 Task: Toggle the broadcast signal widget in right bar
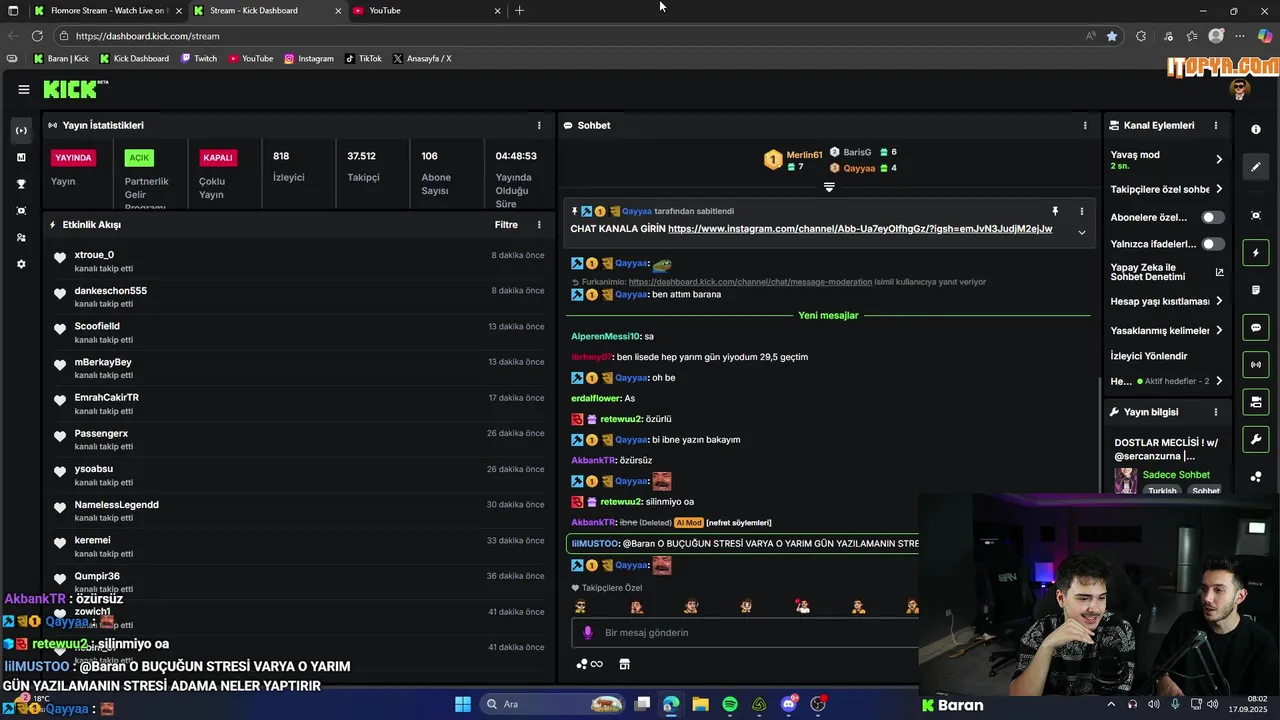[1256, 365]
